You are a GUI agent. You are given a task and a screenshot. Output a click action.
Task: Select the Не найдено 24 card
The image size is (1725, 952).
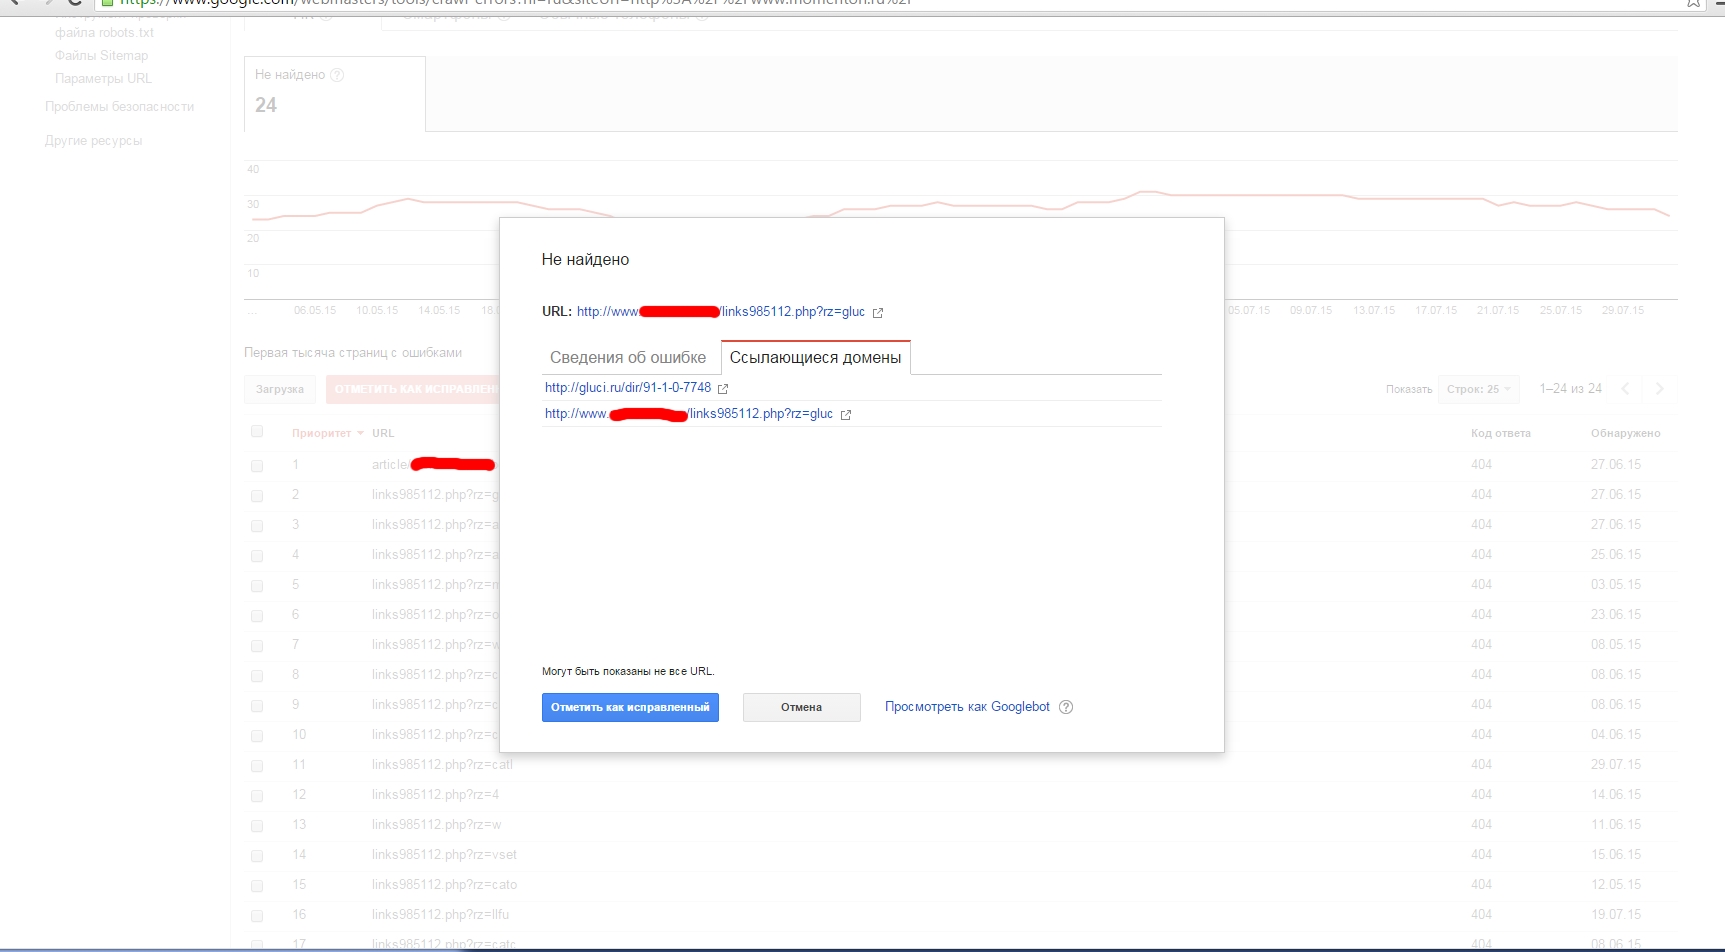pyautogui.click(x=335, y=94)
